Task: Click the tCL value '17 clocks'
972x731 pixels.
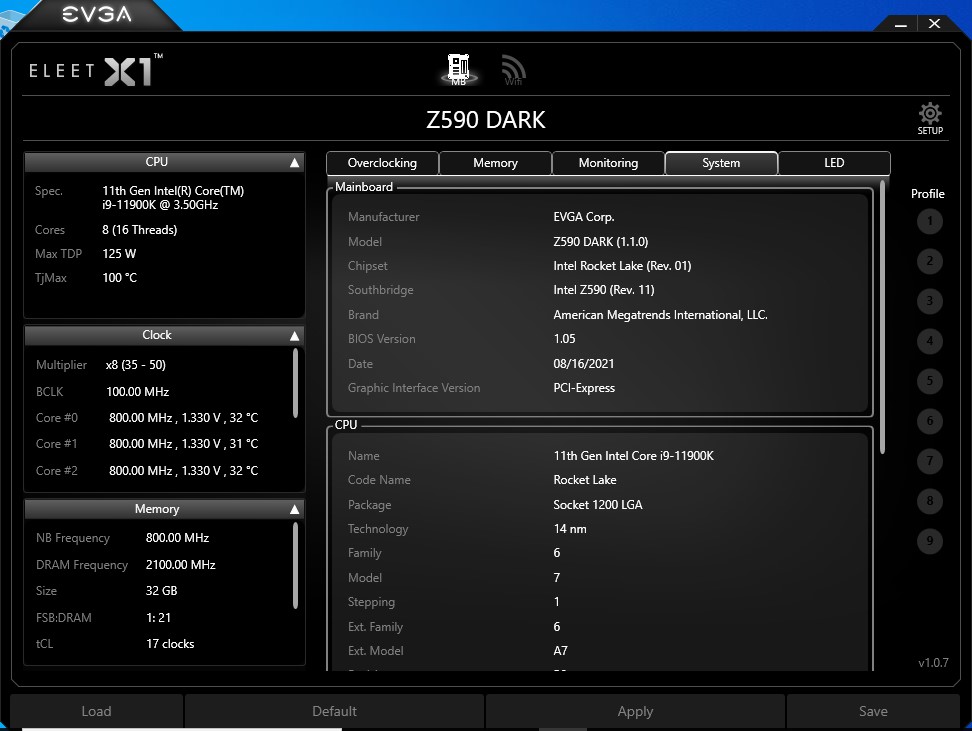Action: [170, 644]
